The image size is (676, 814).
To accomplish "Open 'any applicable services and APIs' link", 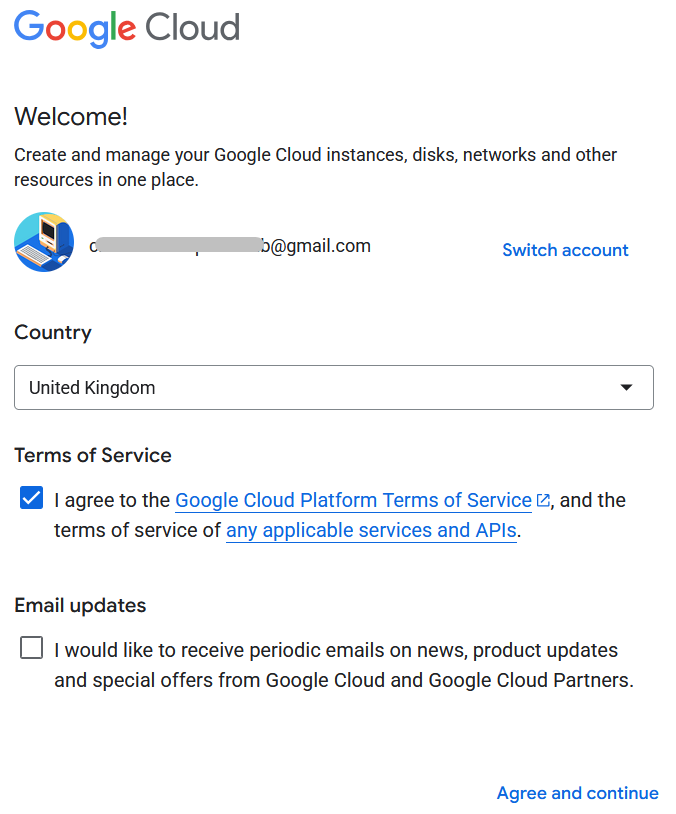I will click(x=371, y=530).
